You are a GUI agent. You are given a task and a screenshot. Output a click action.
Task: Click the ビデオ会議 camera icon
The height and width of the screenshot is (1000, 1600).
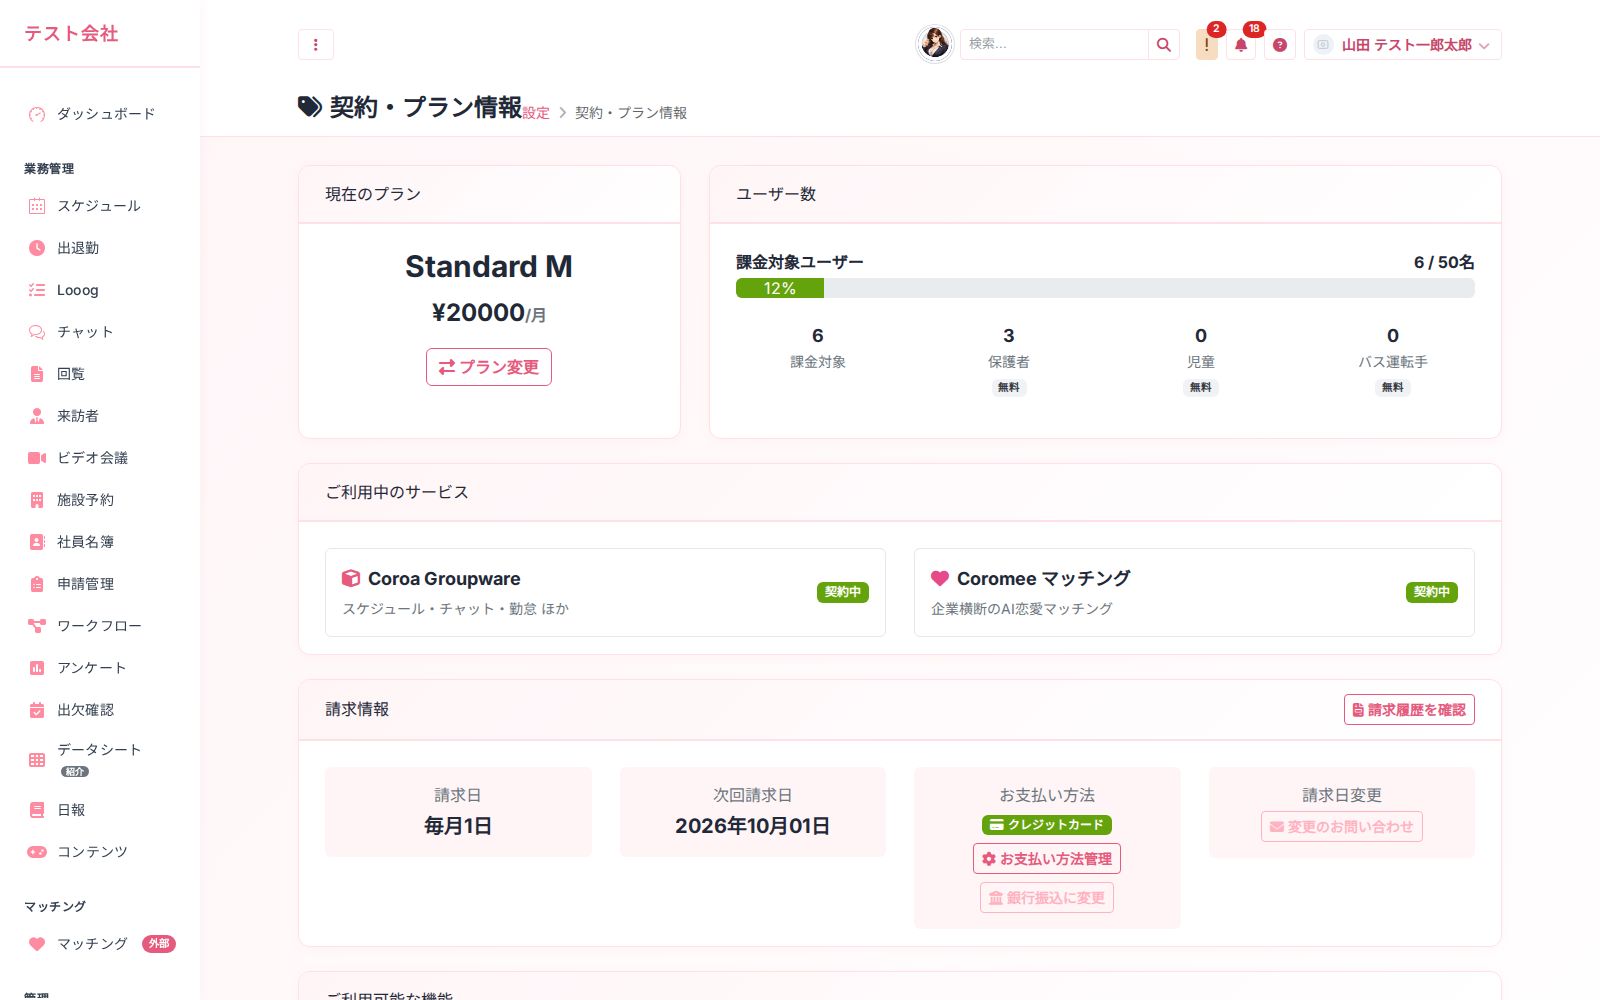pos(37,458)
